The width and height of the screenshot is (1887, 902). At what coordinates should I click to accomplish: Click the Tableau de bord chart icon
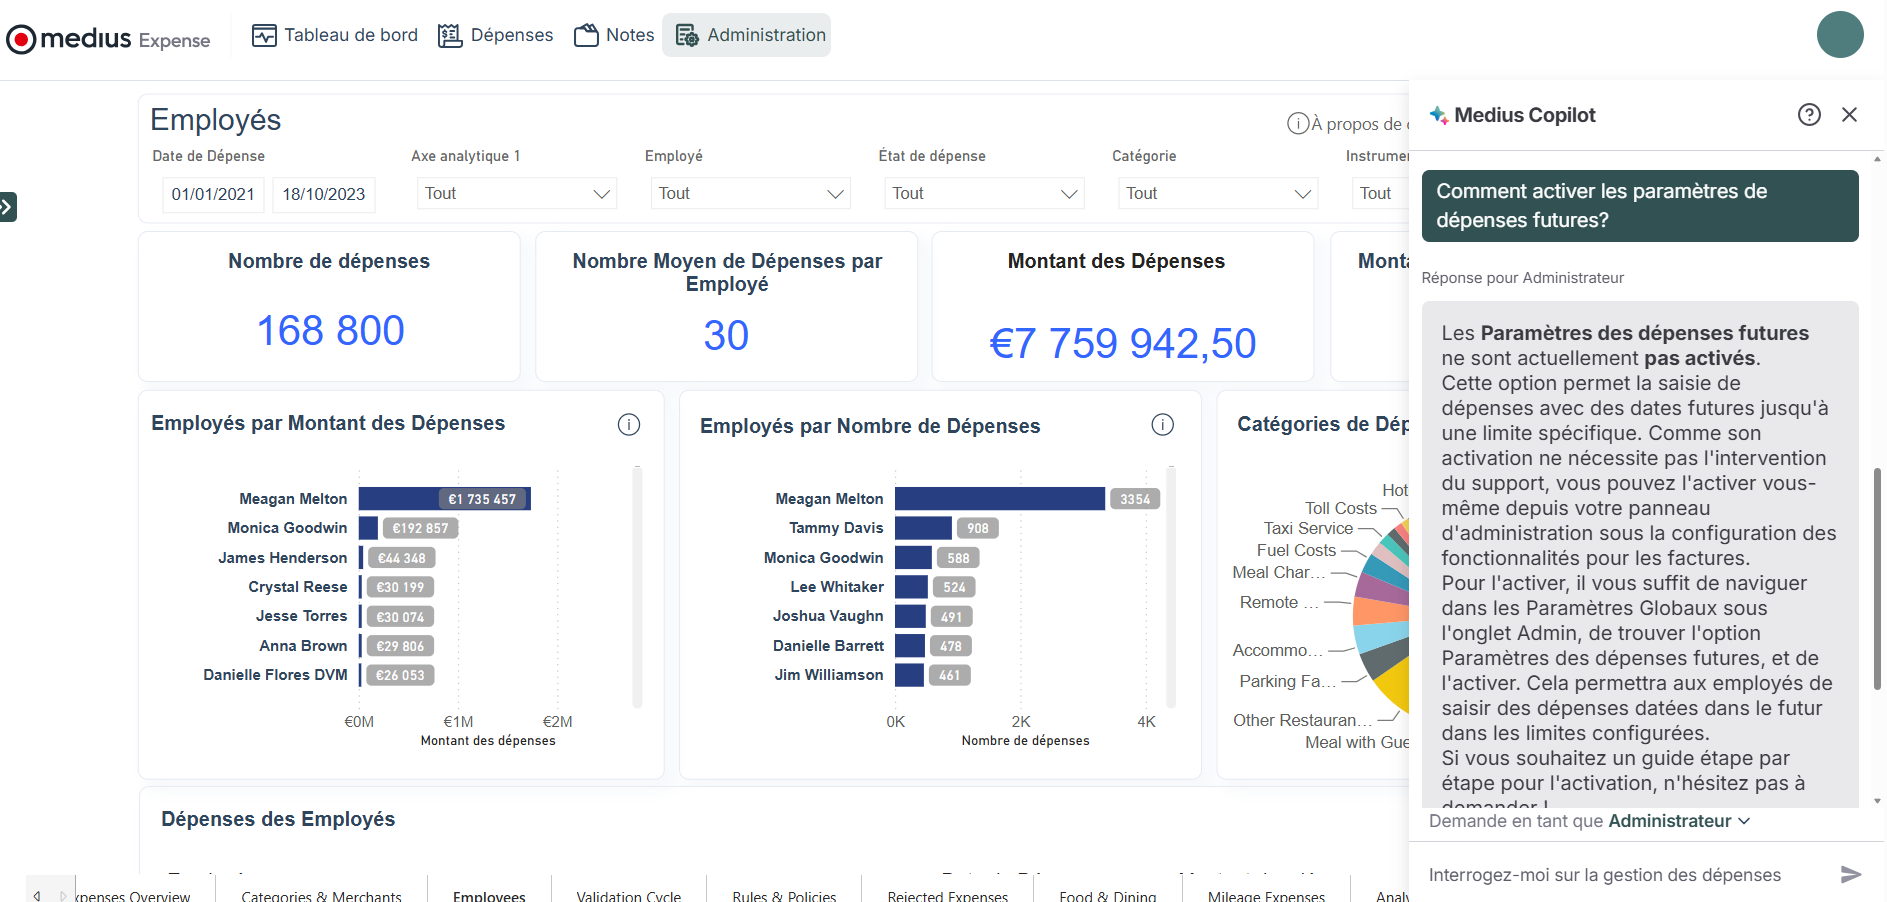264,35
